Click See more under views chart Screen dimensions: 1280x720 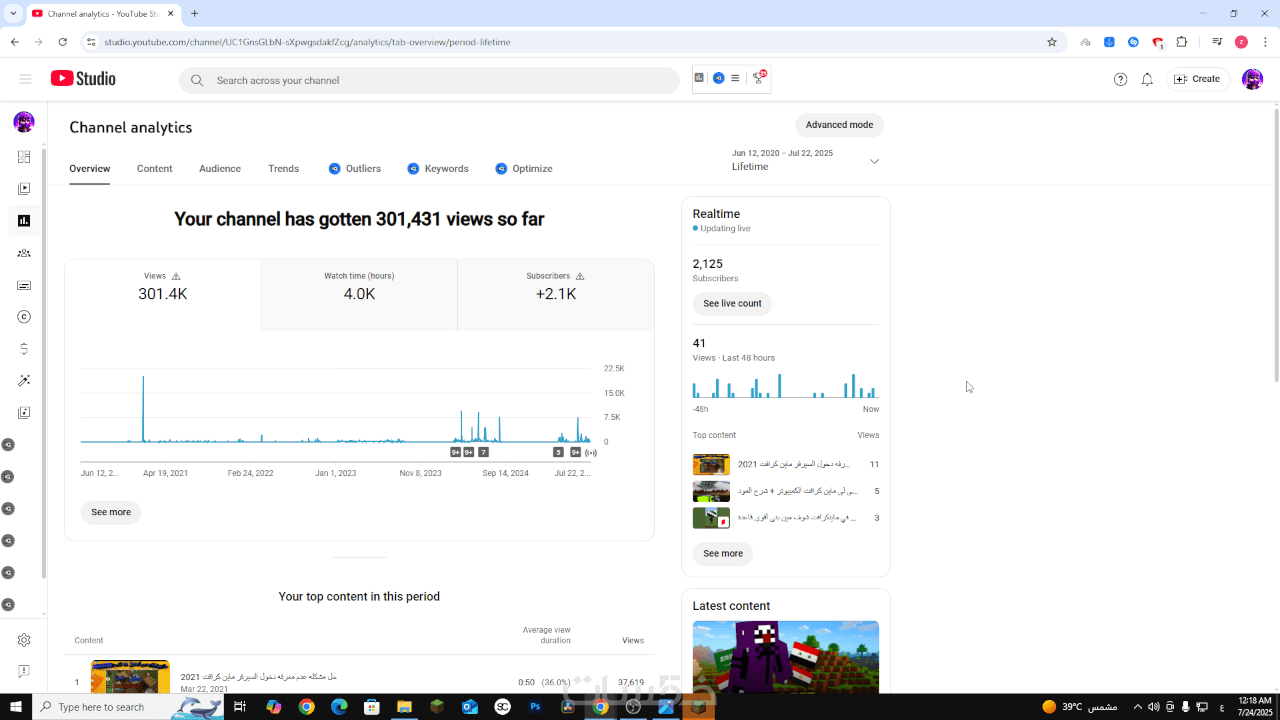pos(111,512)
